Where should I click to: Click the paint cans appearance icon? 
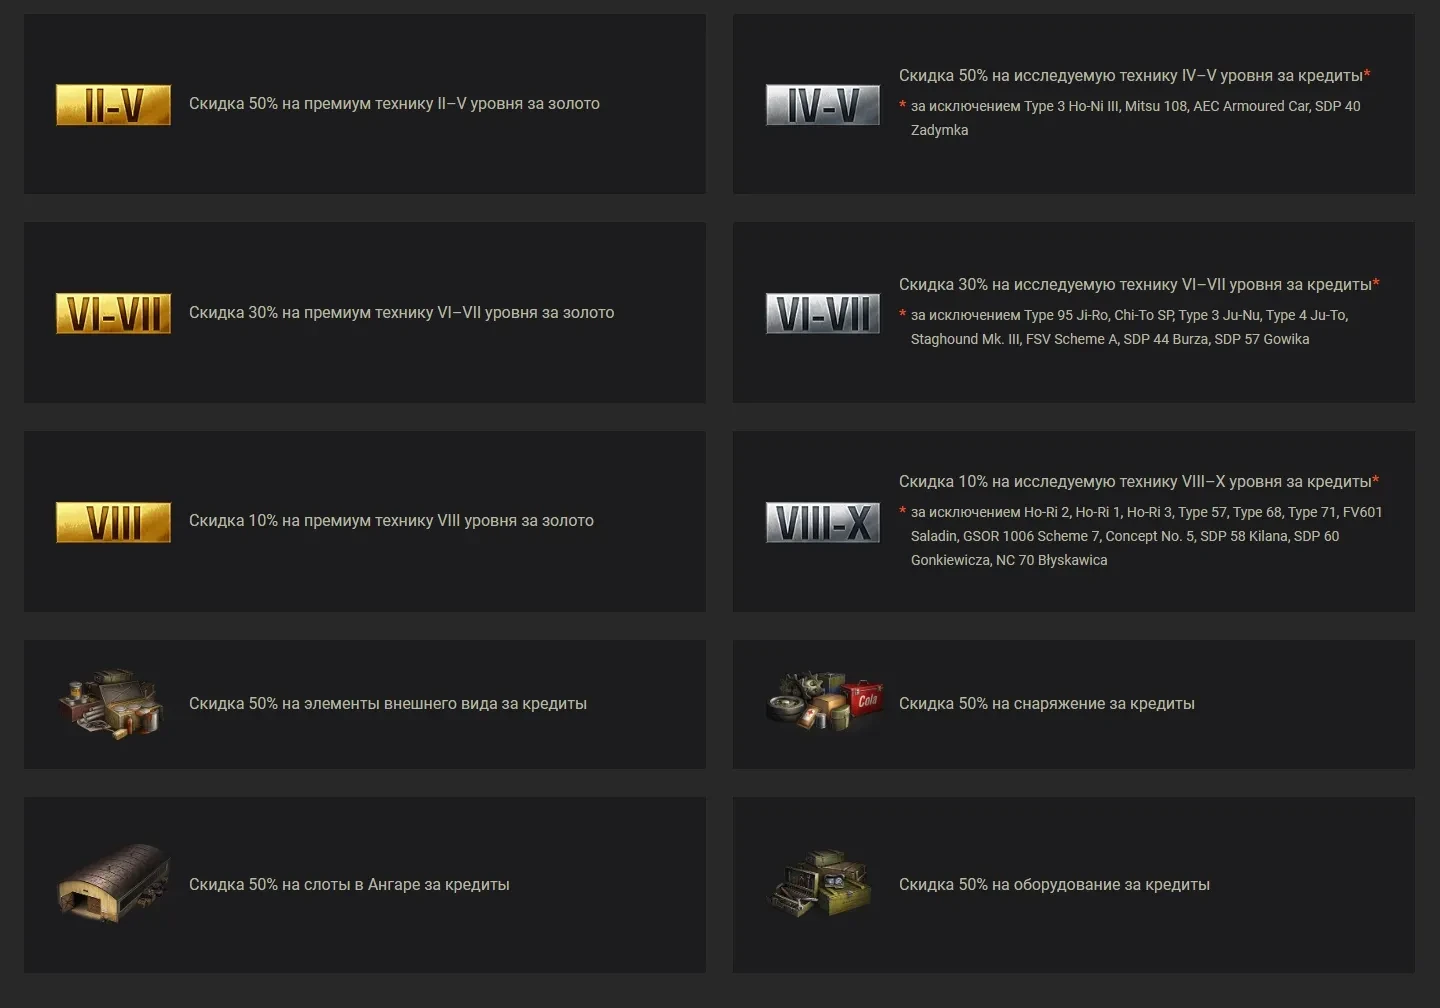click(x=111, y=704)
